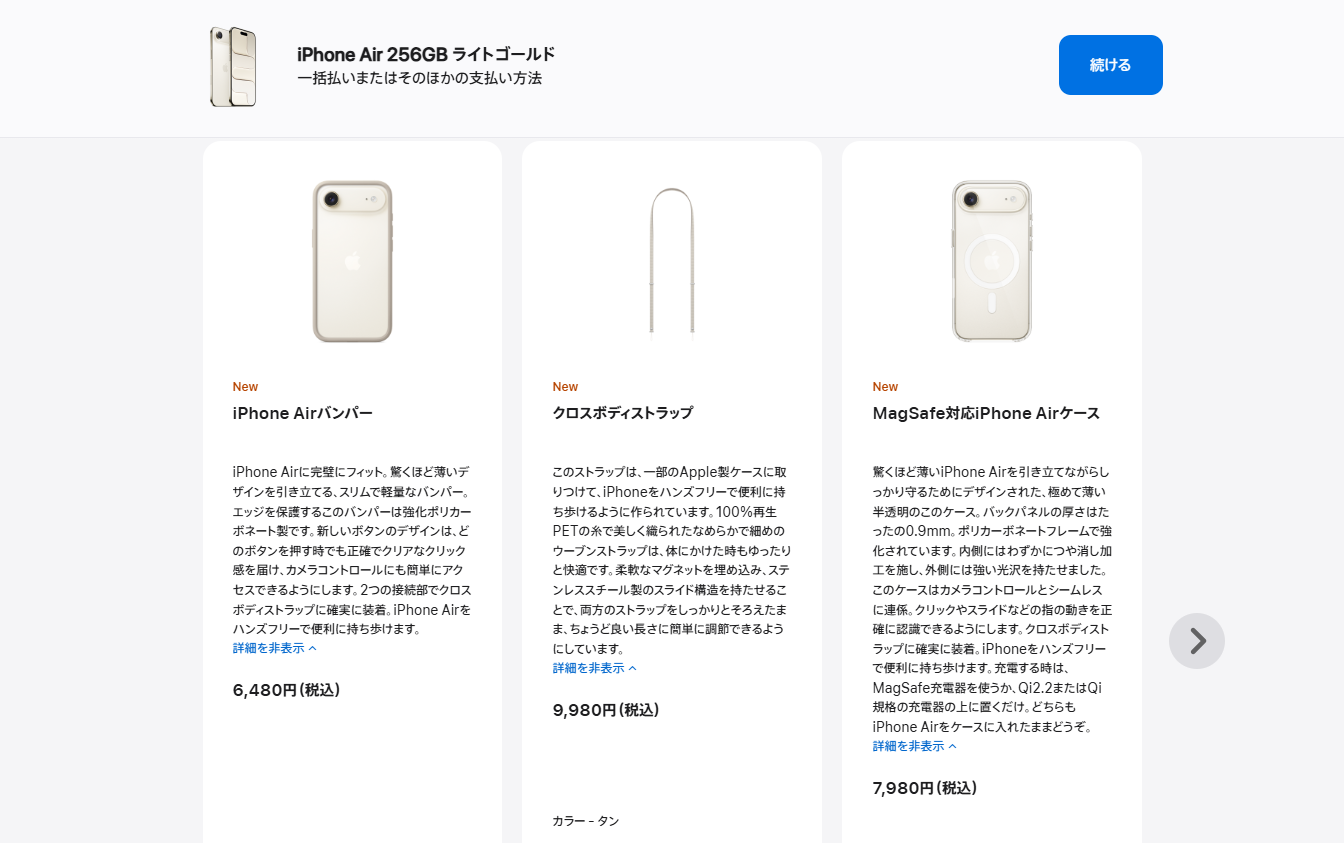This screenshot has height=843, width=1344.
Task: Click the クロスボディストラップ title
Action: point(623,413)
